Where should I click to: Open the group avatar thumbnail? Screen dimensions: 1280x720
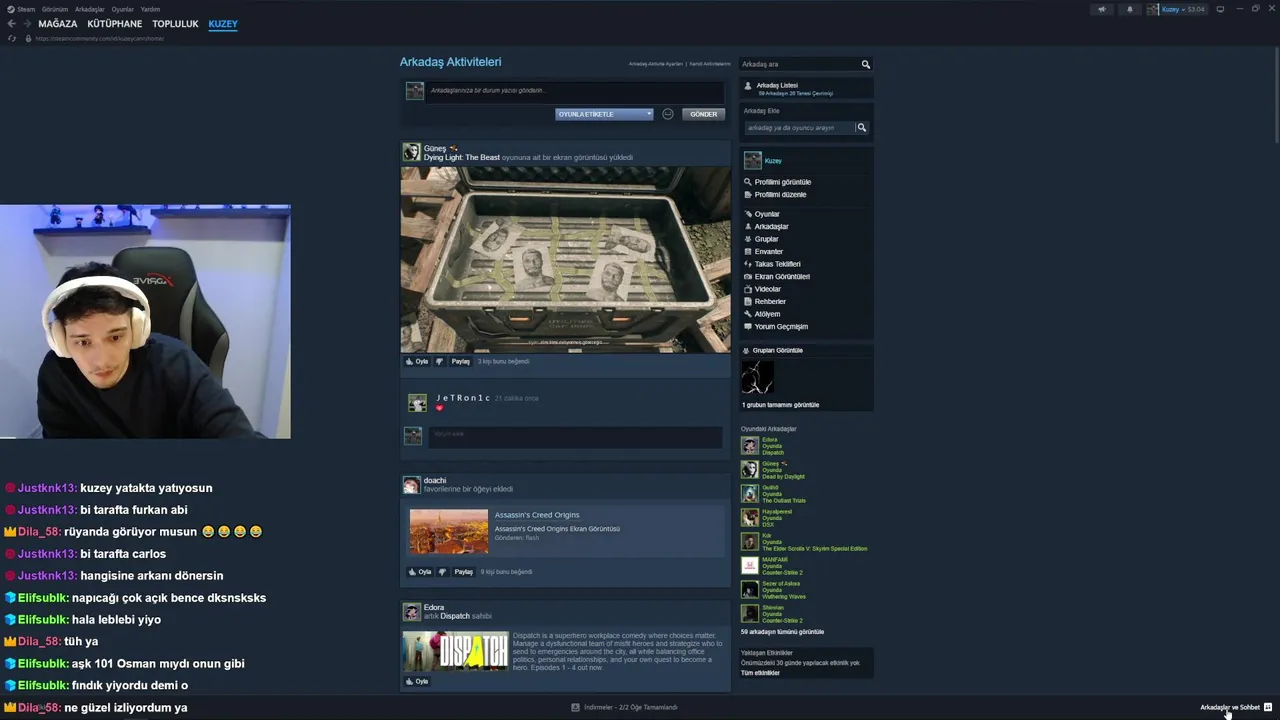point(757,378)
